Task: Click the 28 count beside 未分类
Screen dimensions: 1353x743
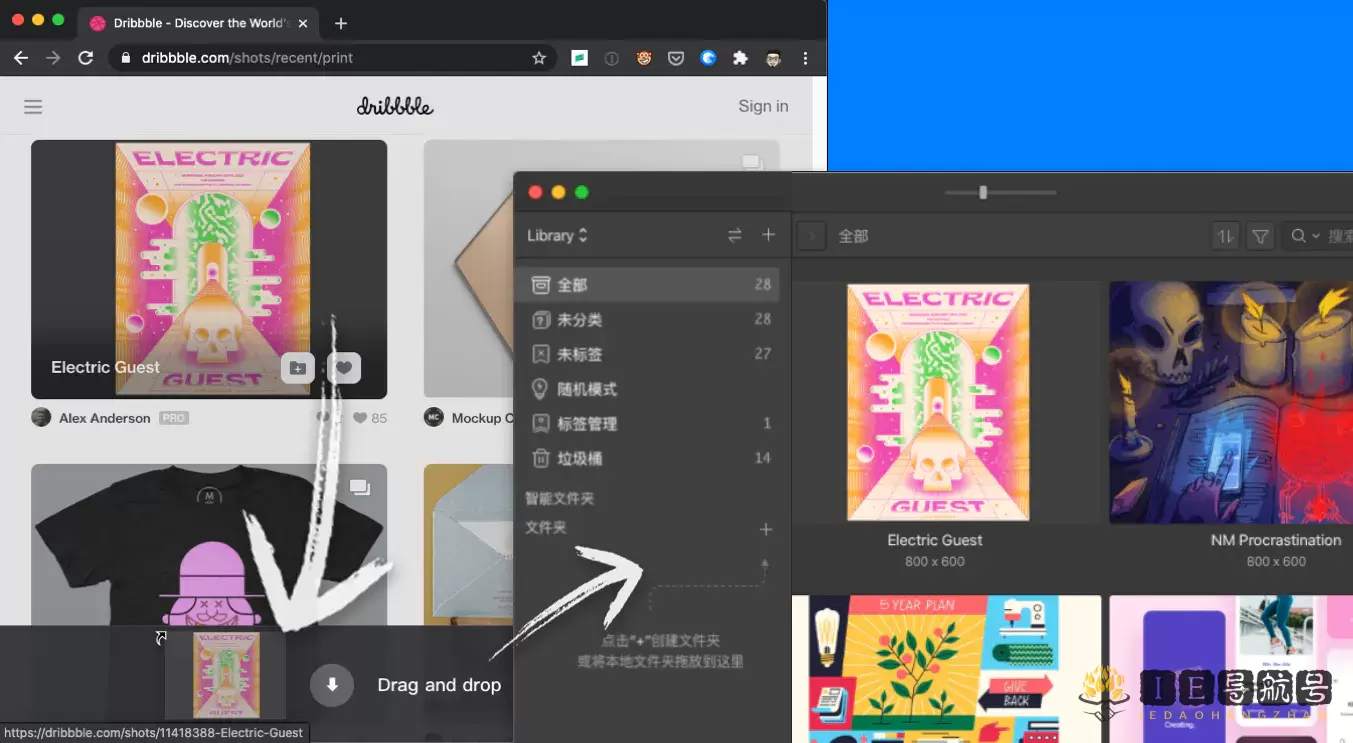Action: (763, 319)
